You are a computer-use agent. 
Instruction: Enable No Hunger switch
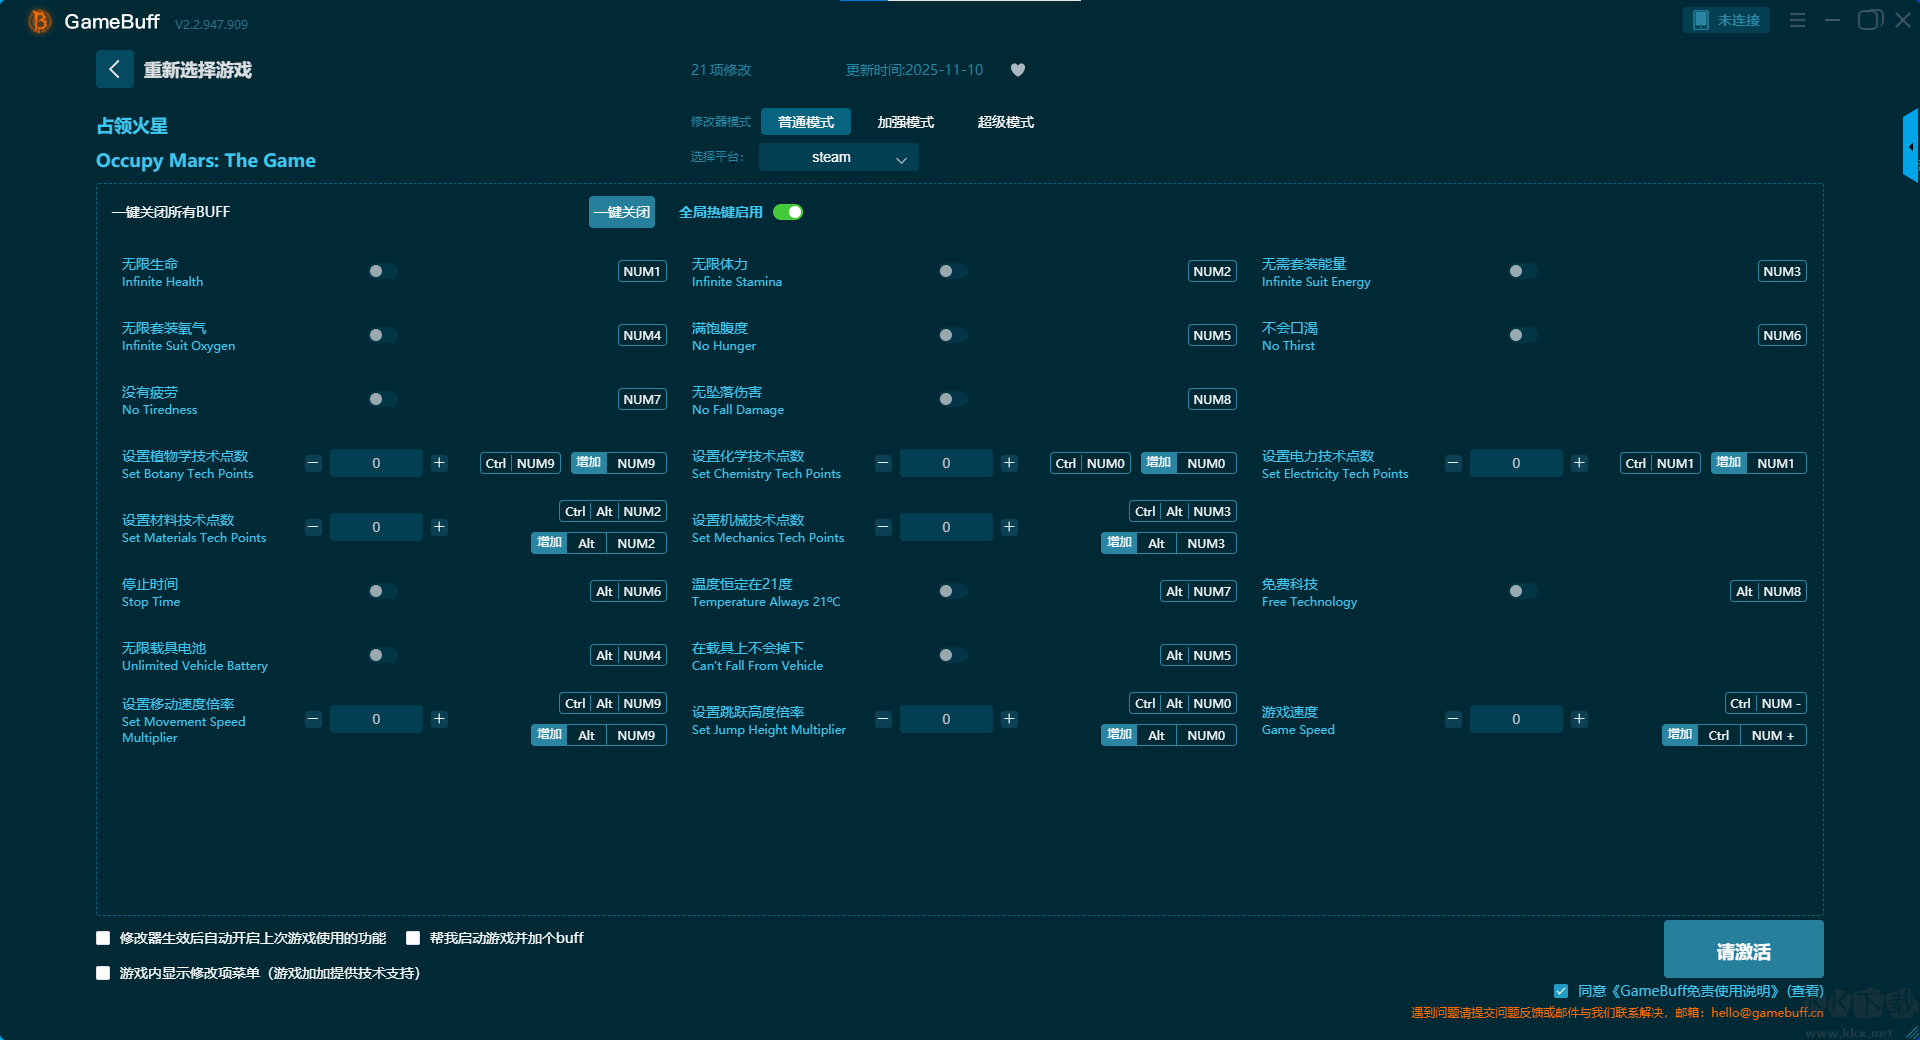pos(953,335)
